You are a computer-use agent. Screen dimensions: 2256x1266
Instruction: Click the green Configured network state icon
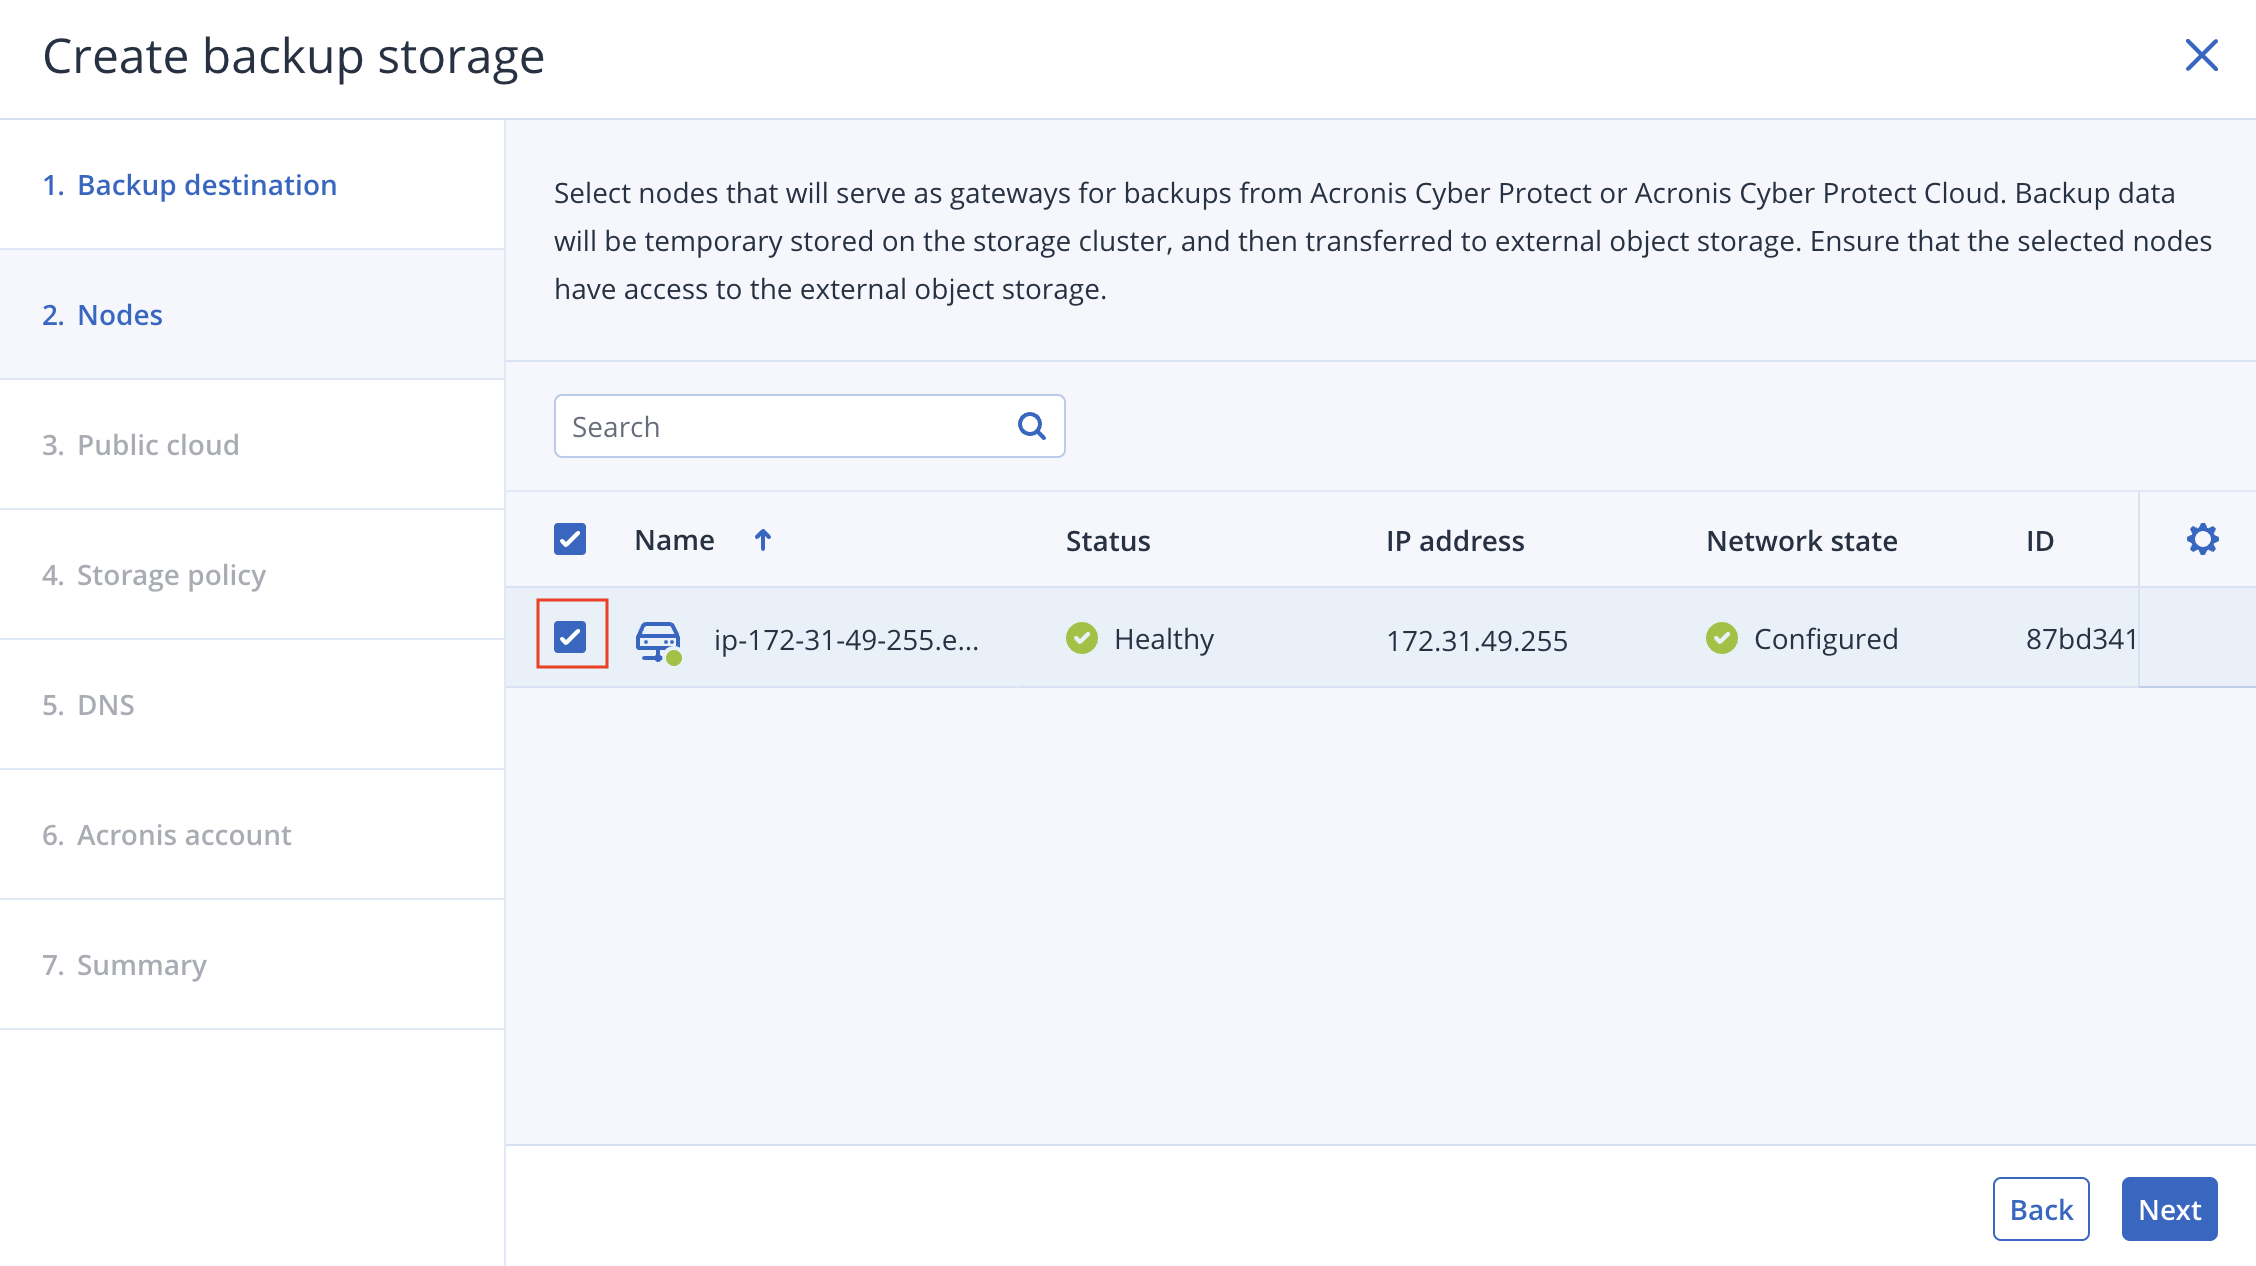pyautogui.click(x=1721, y=638)
